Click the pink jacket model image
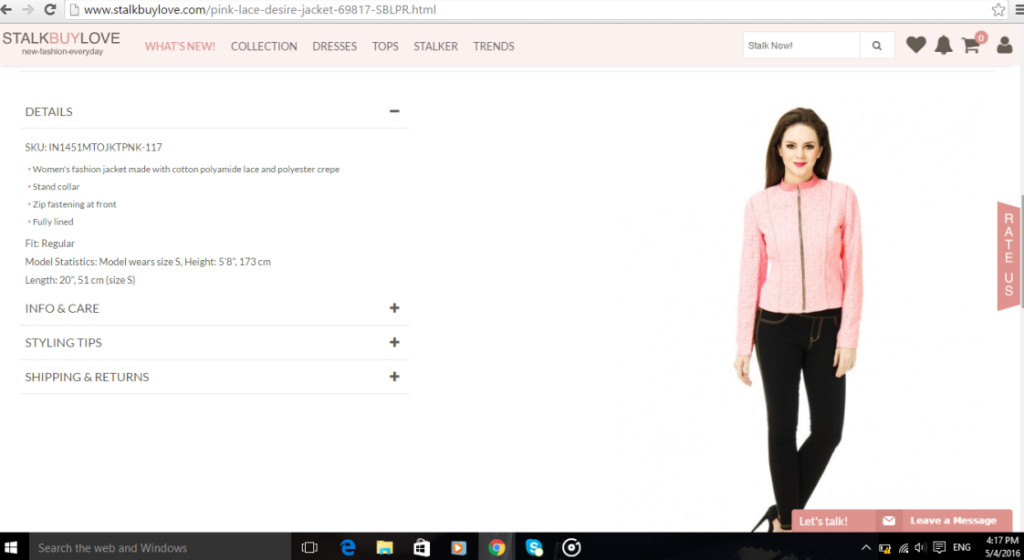Screen dimensions: 1024x560 click(x=801, y=318)
